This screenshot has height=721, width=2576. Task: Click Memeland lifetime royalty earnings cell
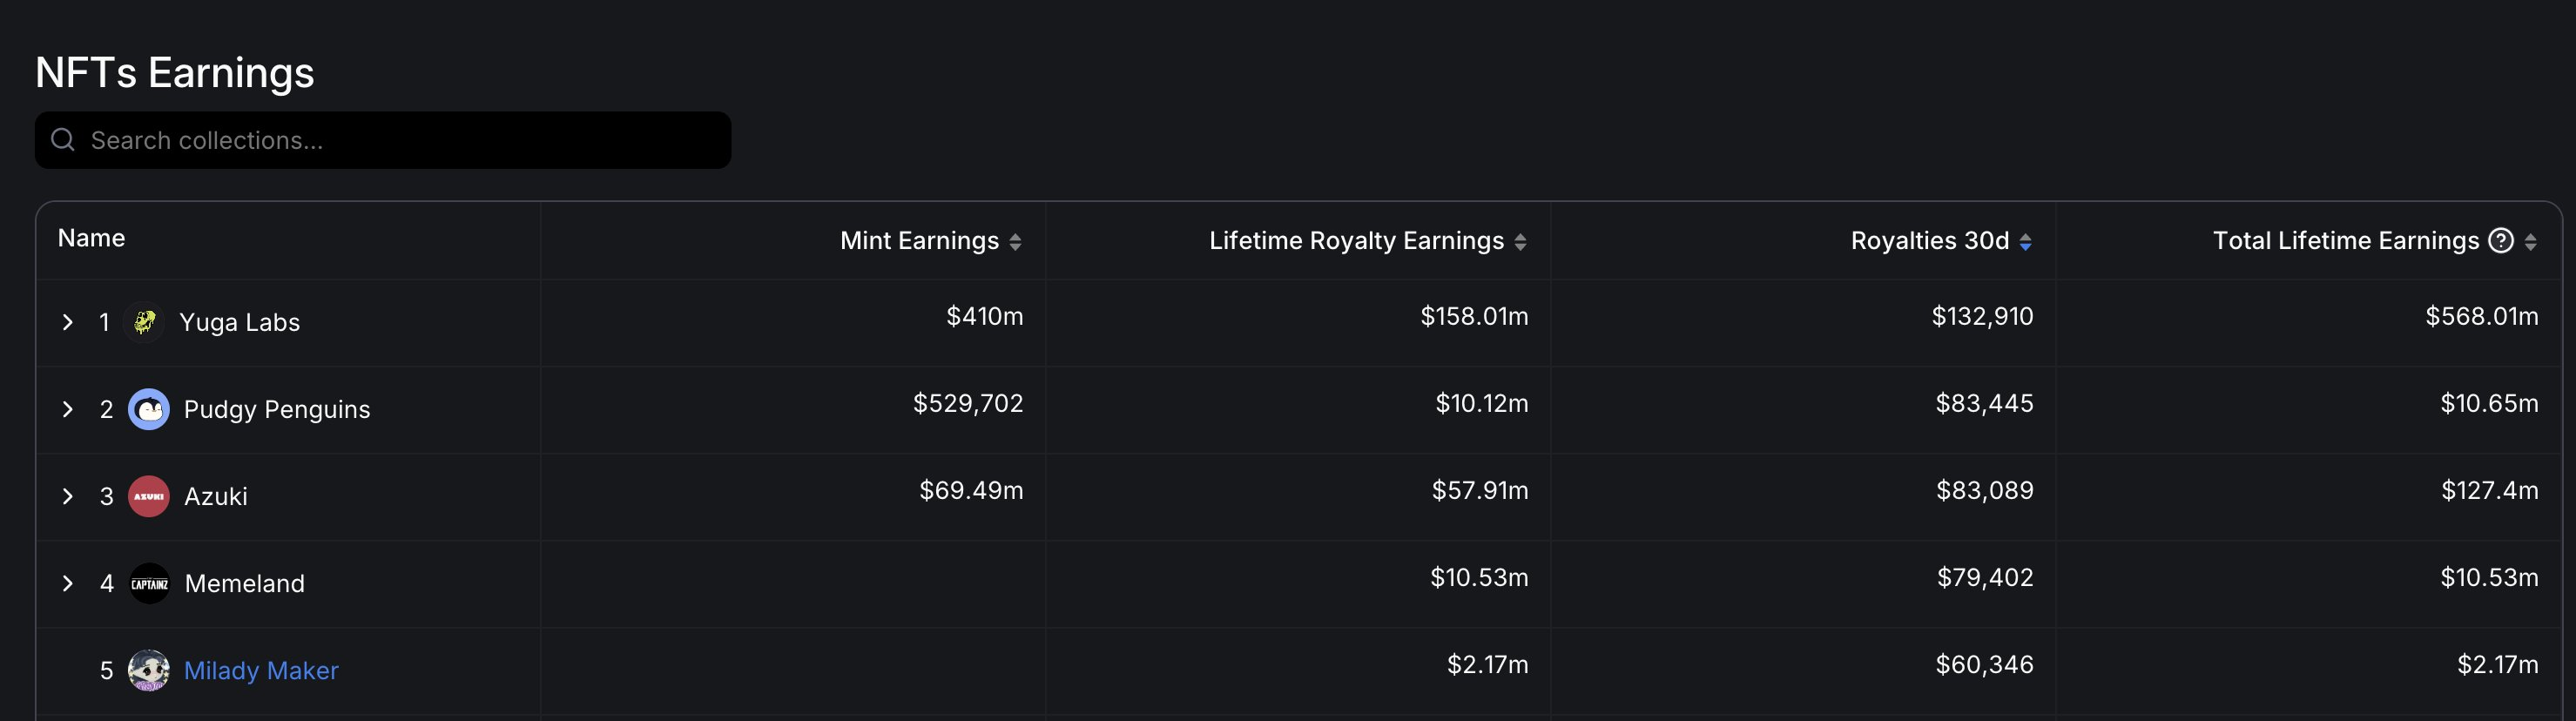pyautogui.click(x=1479, y=577)
